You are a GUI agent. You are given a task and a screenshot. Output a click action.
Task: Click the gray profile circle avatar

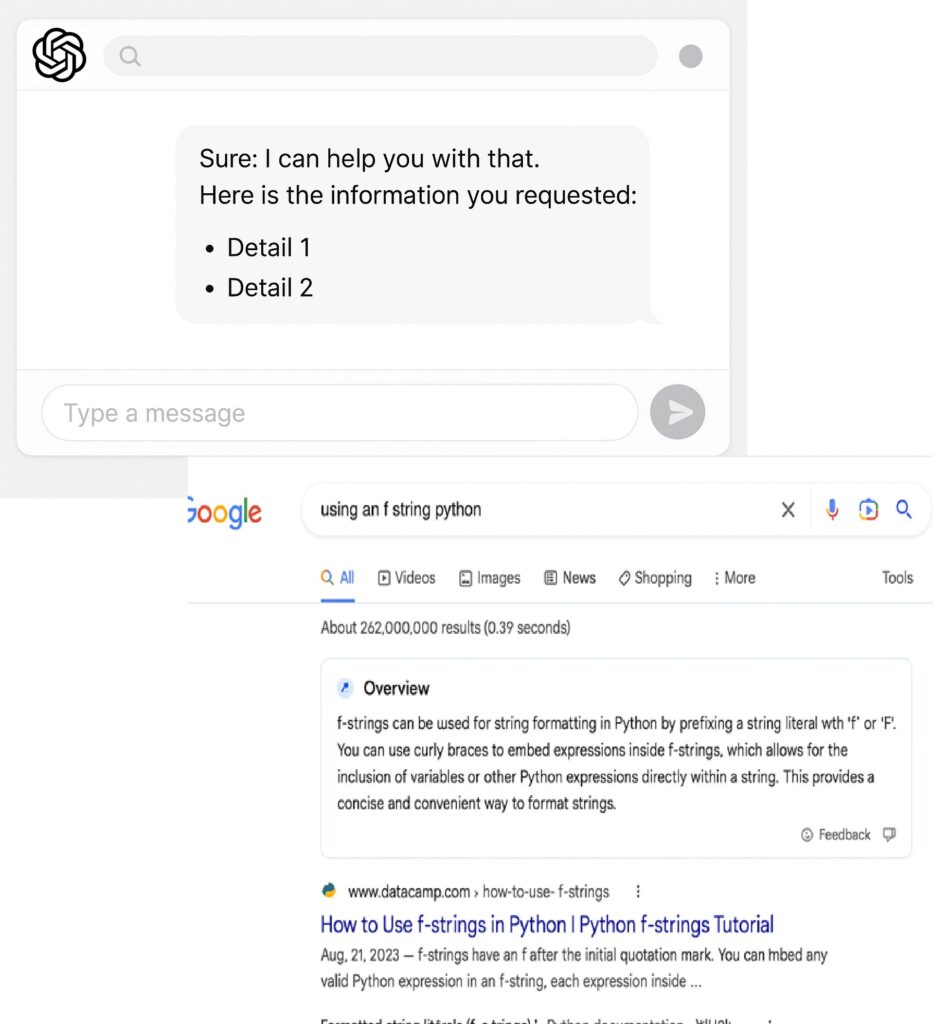tap(691, 56)
